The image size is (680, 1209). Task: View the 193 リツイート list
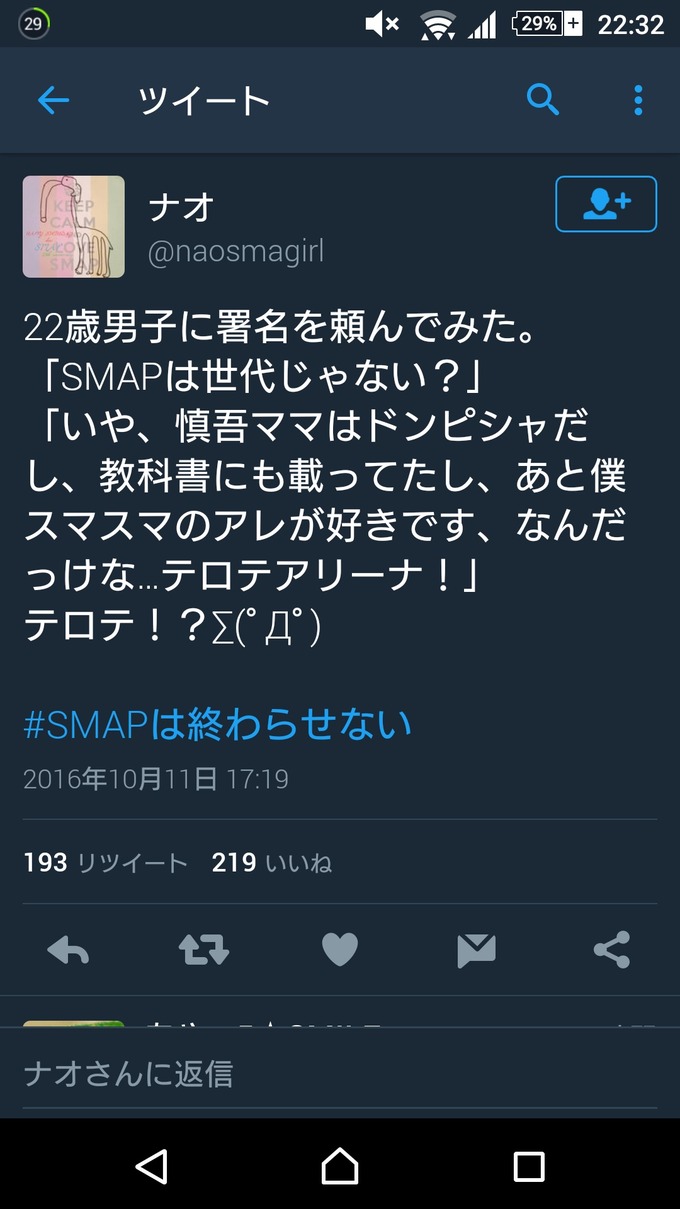tap(105, 862)
